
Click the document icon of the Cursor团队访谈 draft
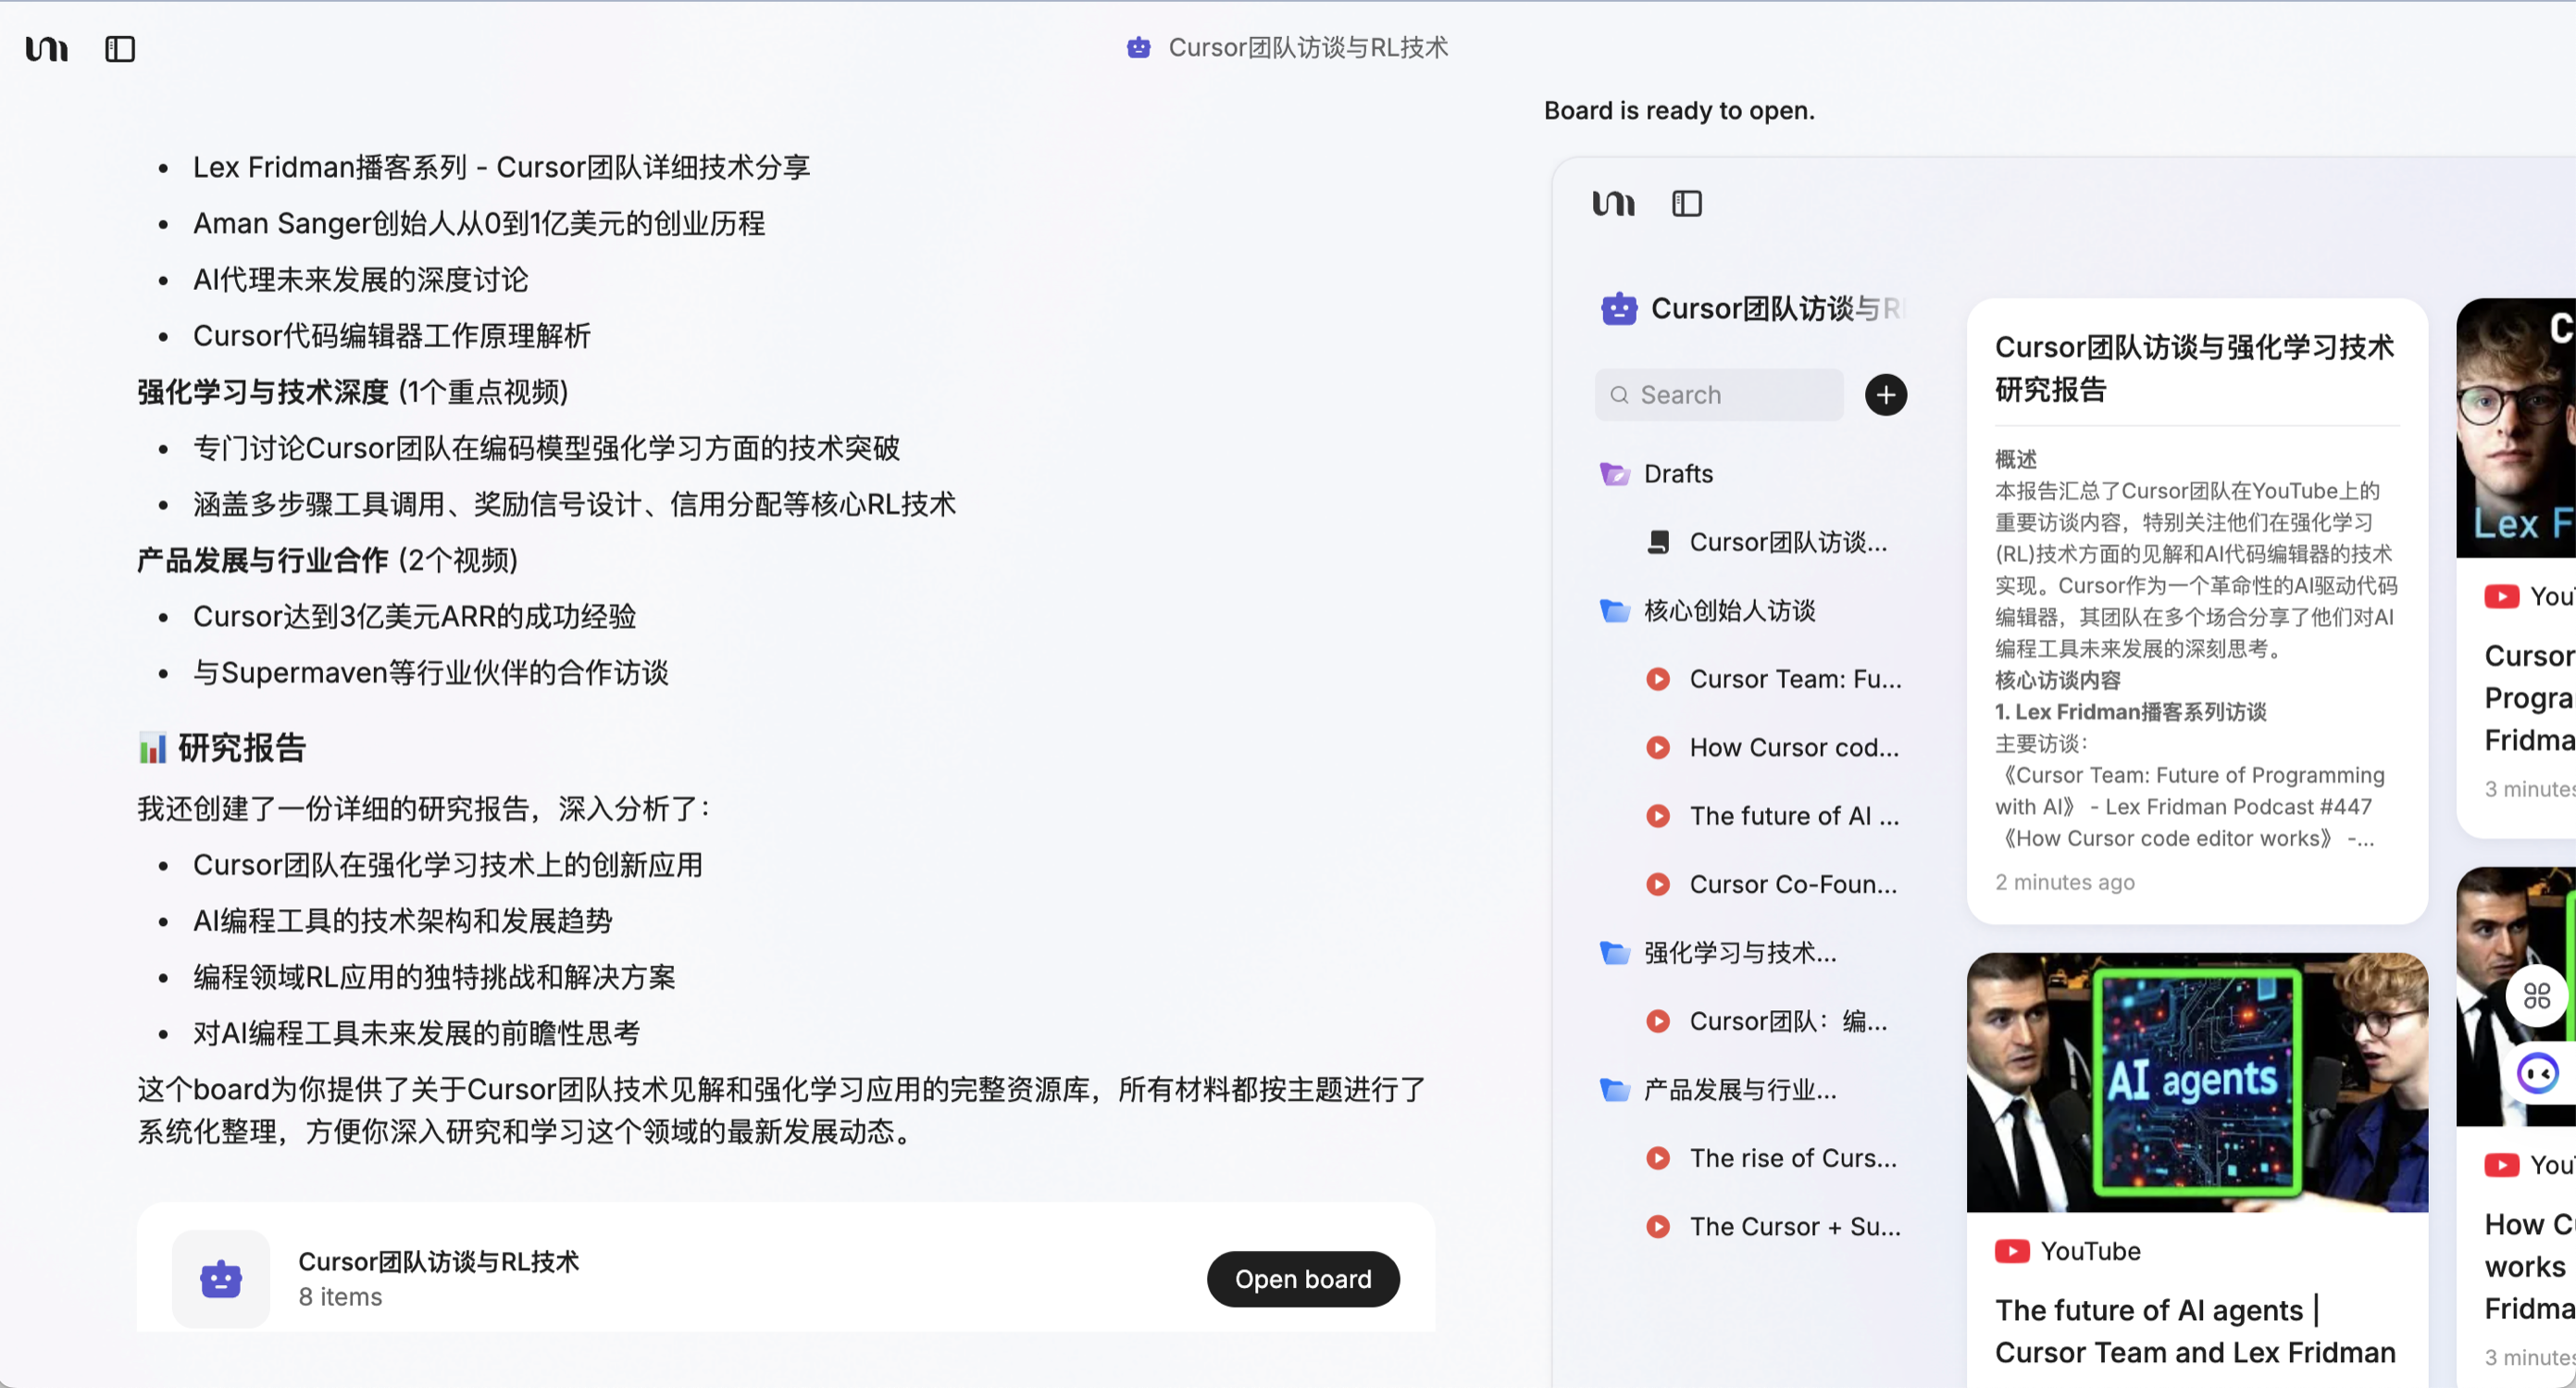click(1658, 542)
